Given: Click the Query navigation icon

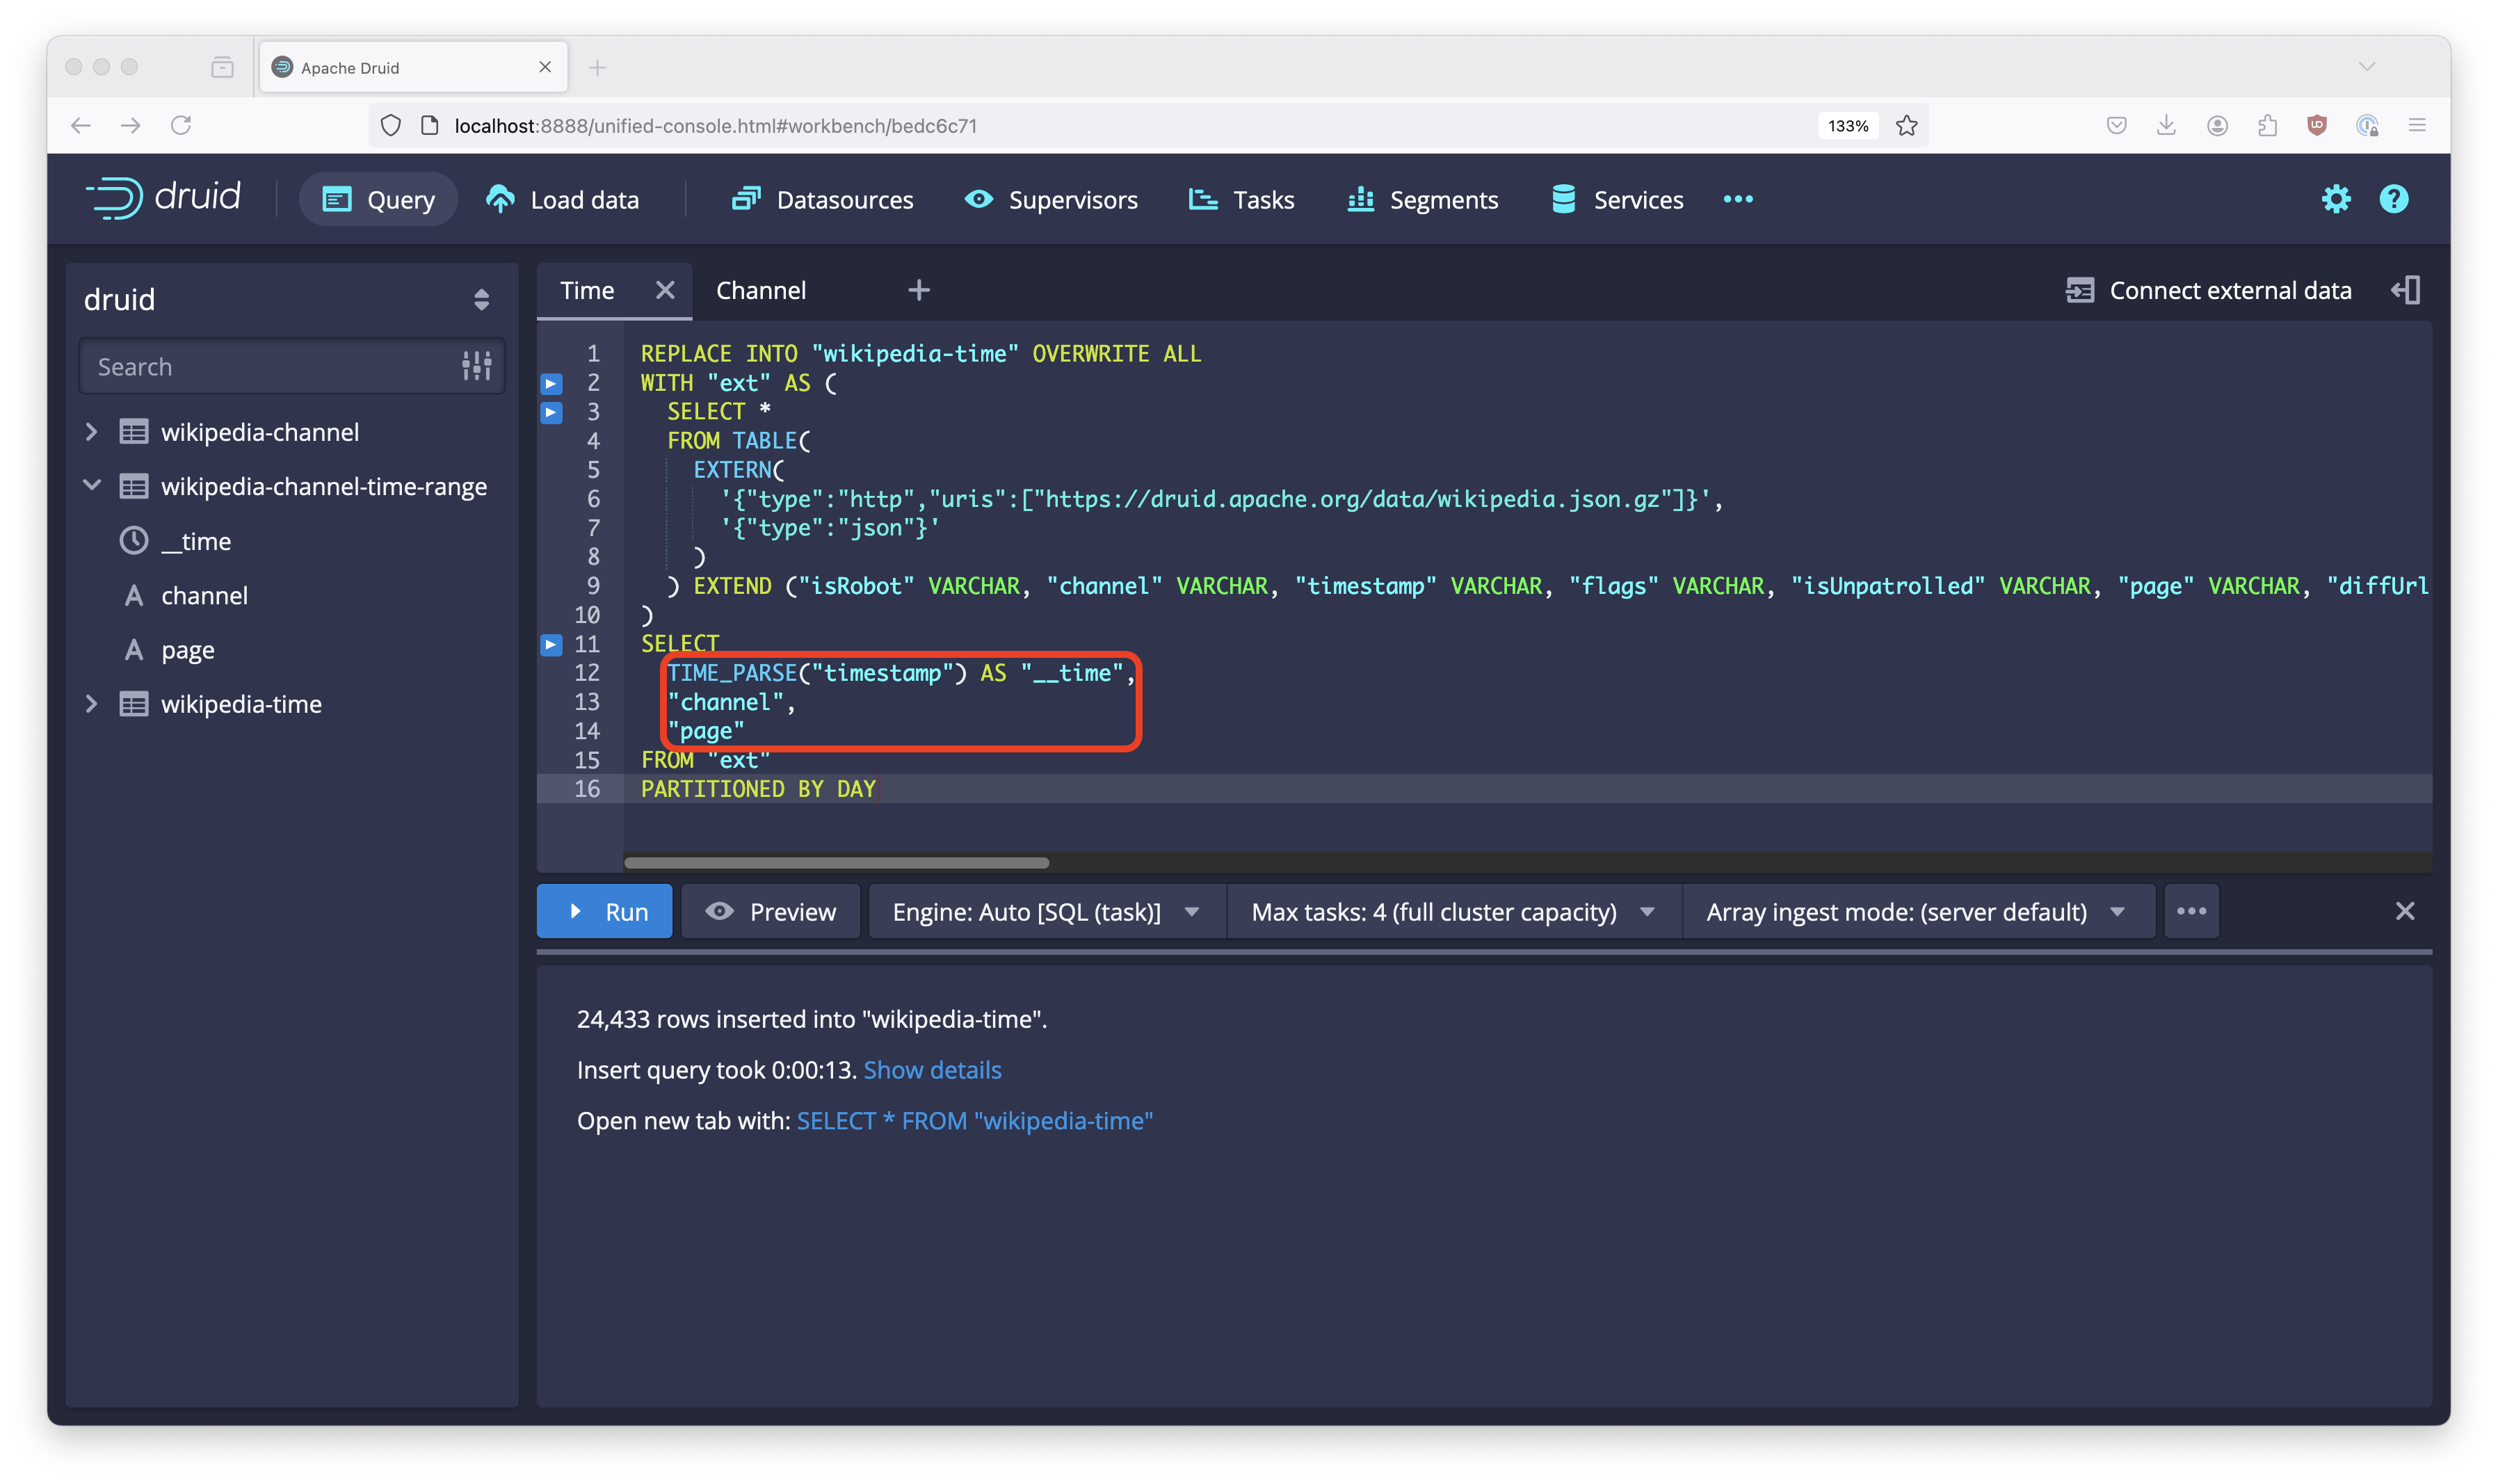Looking at the screenshot, I should click(336, 198).
